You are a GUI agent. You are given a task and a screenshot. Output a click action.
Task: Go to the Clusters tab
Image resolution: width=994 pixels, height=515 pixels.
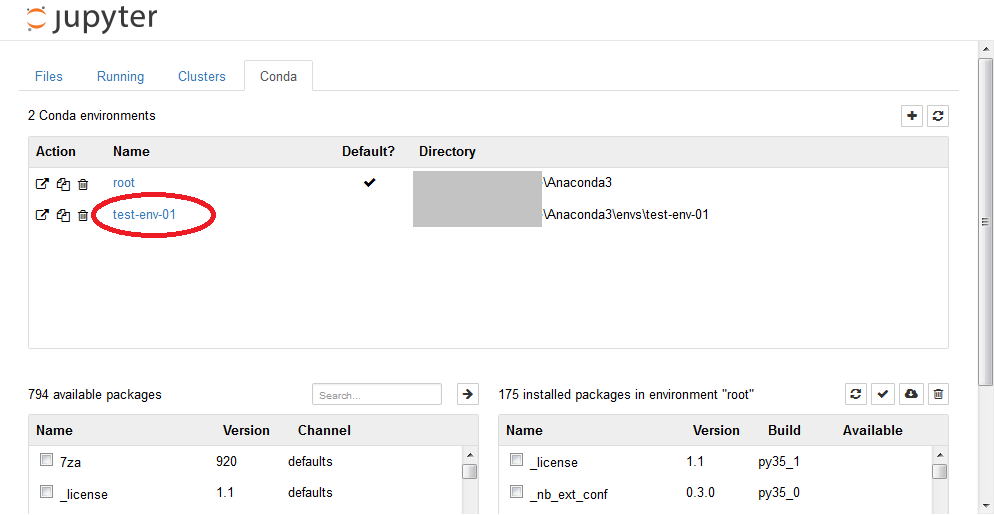202,77
